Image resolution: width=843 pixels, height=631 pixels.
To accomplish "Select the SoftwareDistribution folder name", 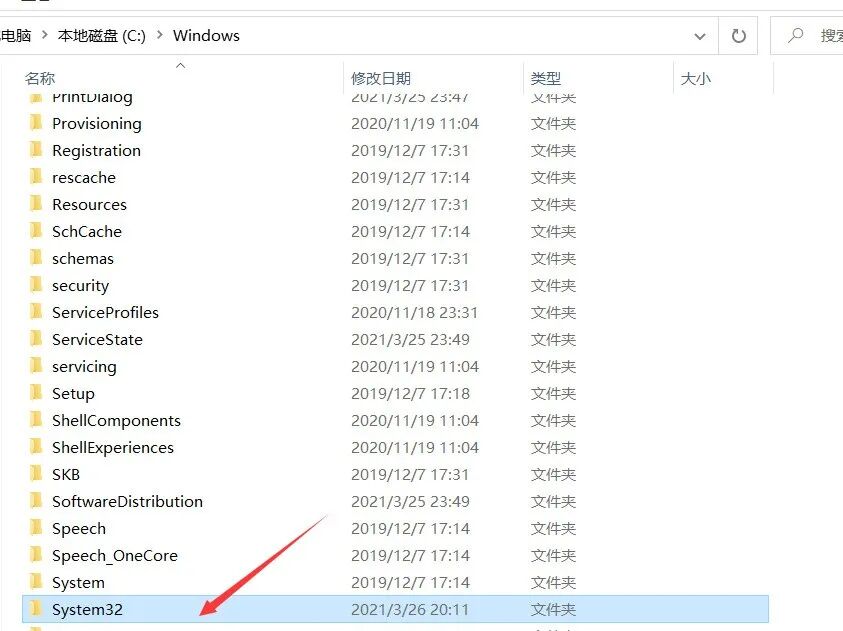I will click(x=127, y=501).
